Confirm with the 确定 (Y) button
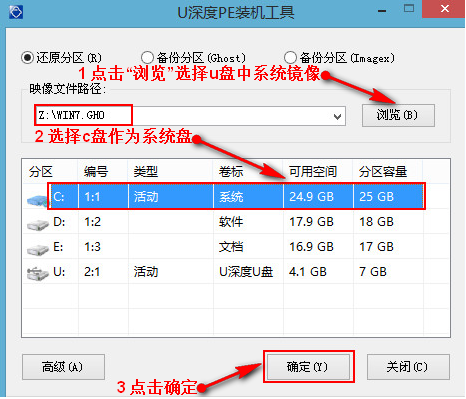The width and height of the screenshot is (466, 399). 308,367
